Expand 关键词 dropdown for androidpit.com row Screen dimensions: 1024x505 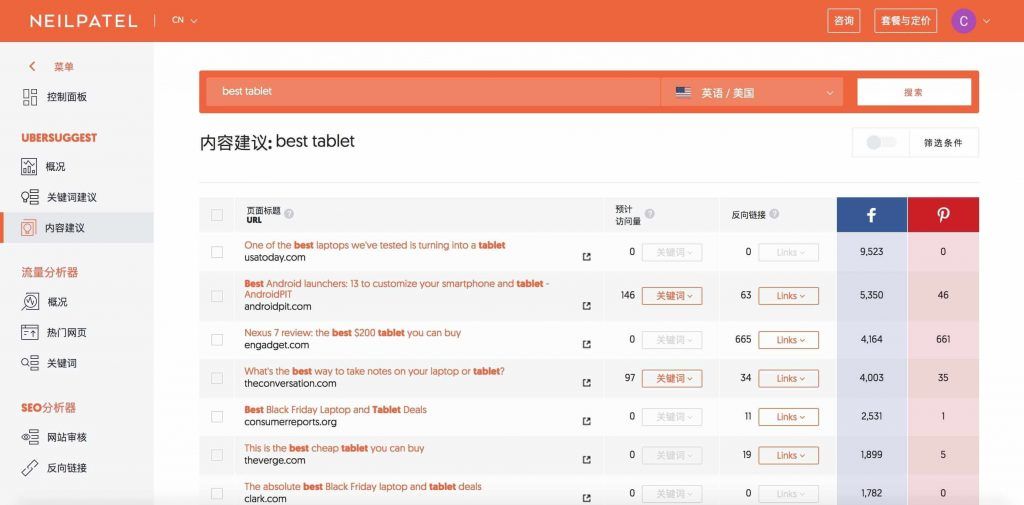pos(672,296)
